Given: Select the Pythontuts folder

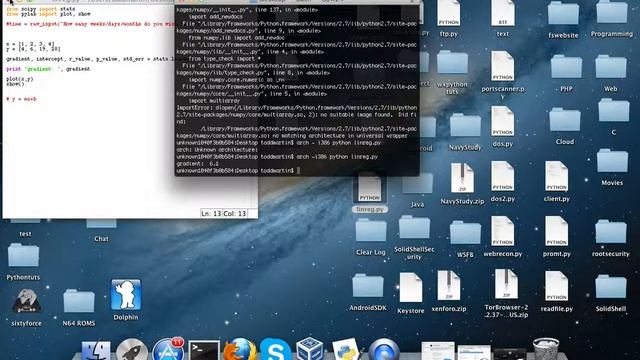Looking at the screenshot, I should (23, 256).
